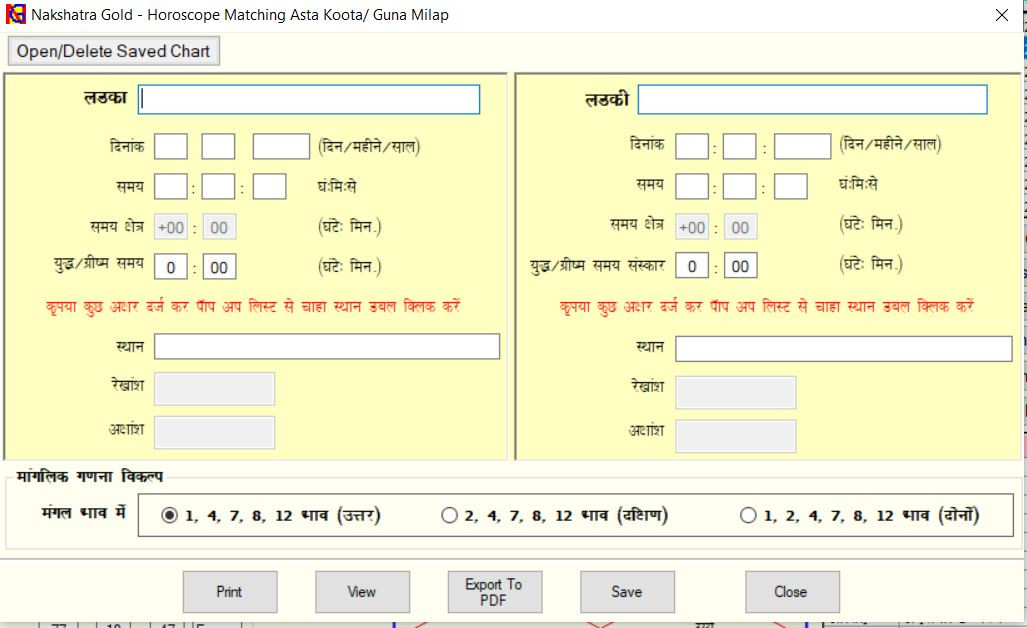Screen dimensions: 1027x628
Task: Focus the लडका name input field
Action: (x=310, y=100)
